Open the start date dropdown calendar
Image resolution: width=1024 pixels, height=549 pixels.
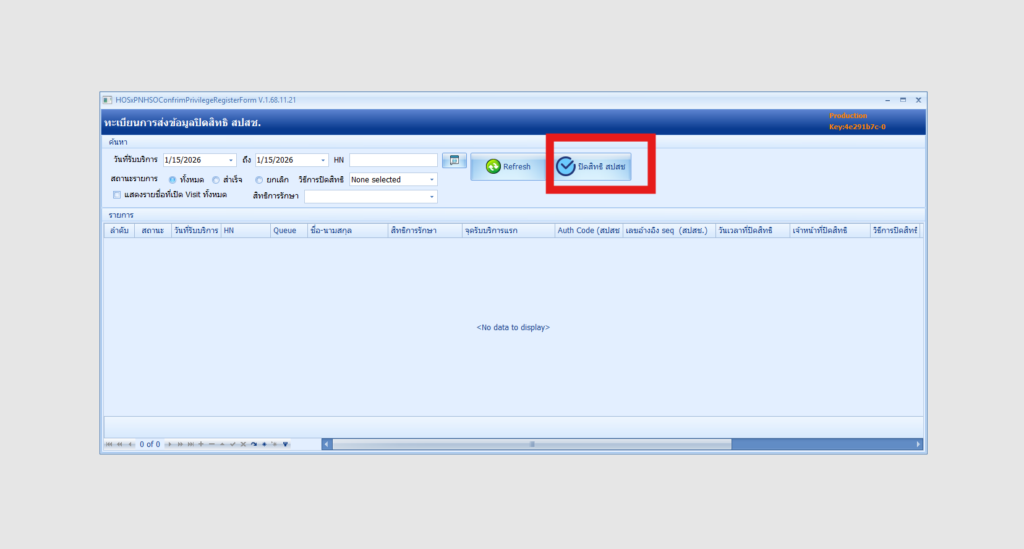pyautogui.click(x=231, y=160)
